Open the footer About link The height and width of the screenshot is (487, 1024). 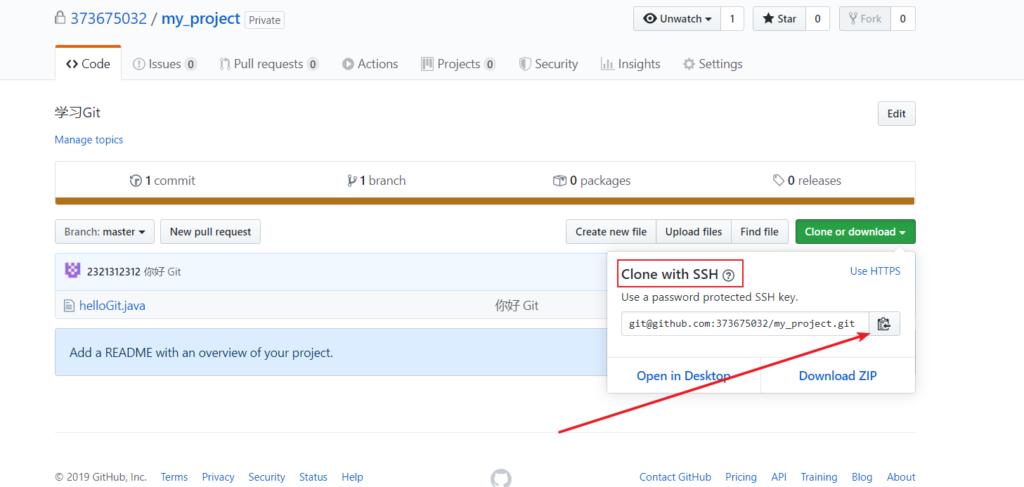tap(901, 477)
